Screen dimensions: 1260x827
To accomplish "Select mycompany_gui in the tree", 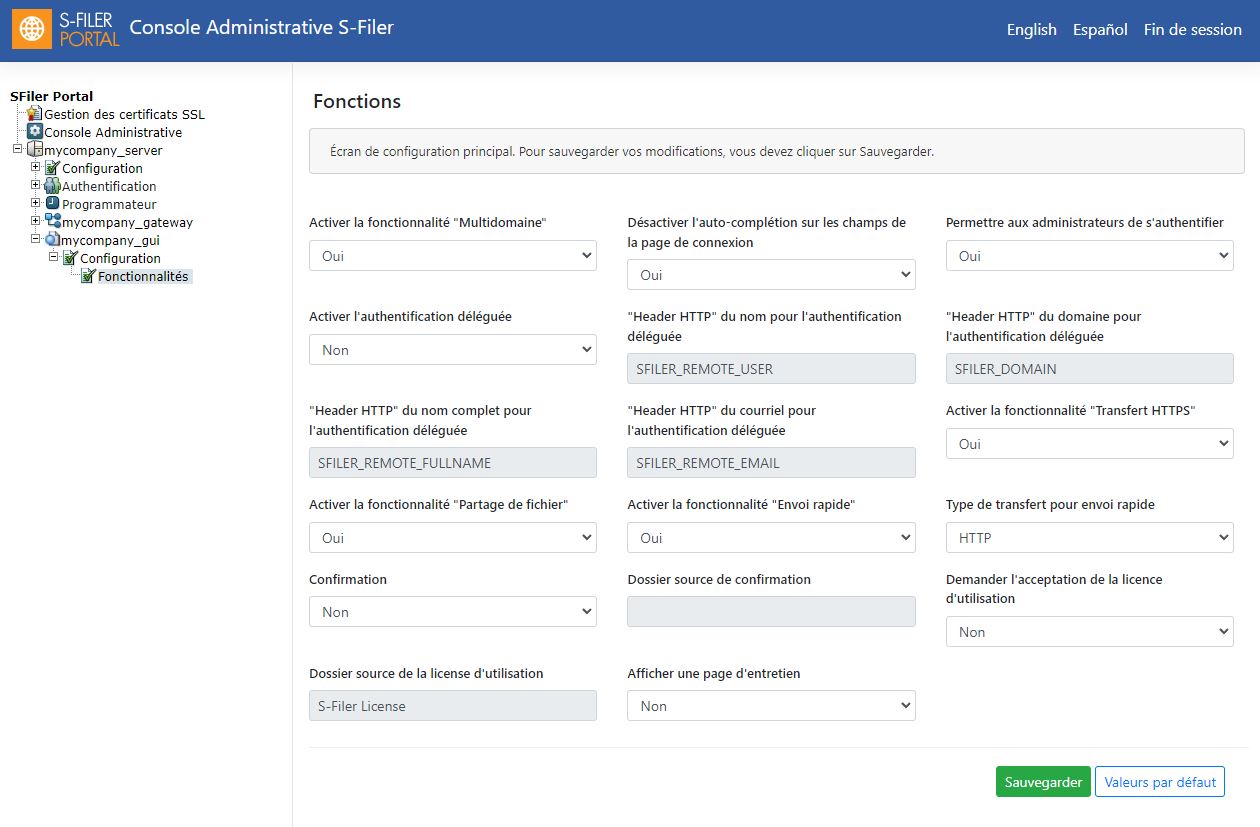I will tap(110, 240).
